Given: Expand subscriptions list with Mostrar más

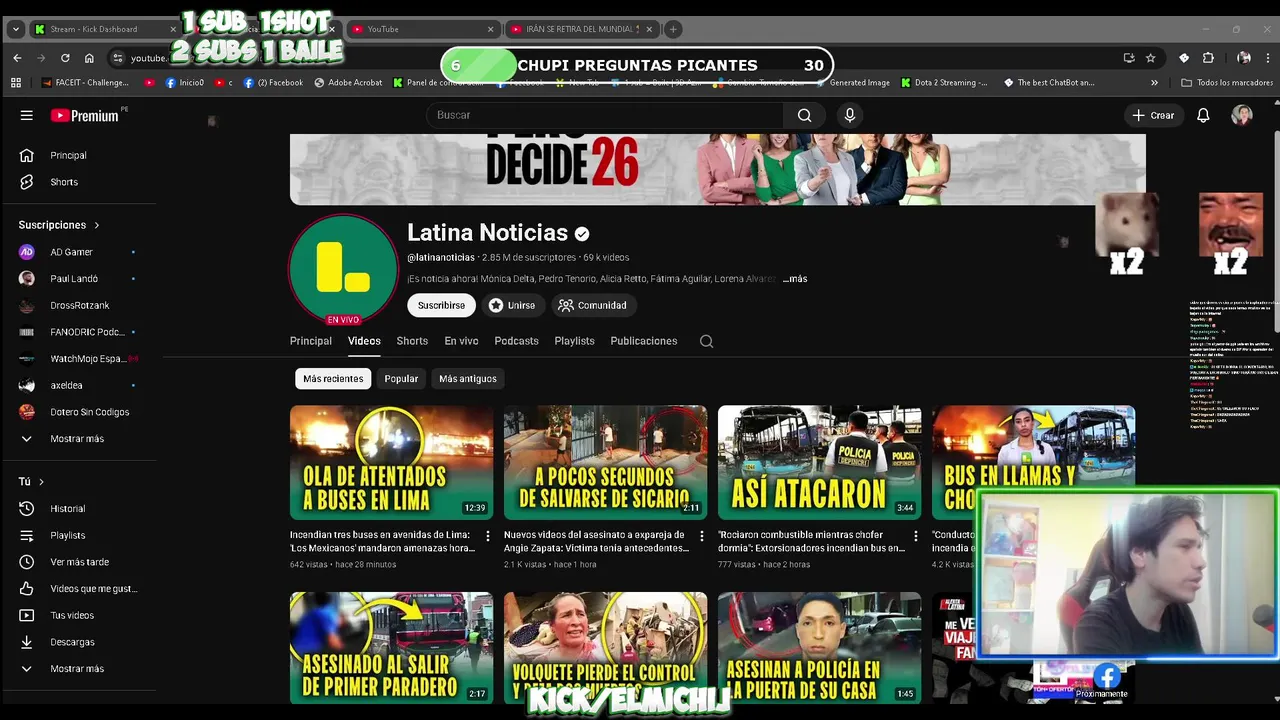Looking at the screenshot, I should pos(78,439).
